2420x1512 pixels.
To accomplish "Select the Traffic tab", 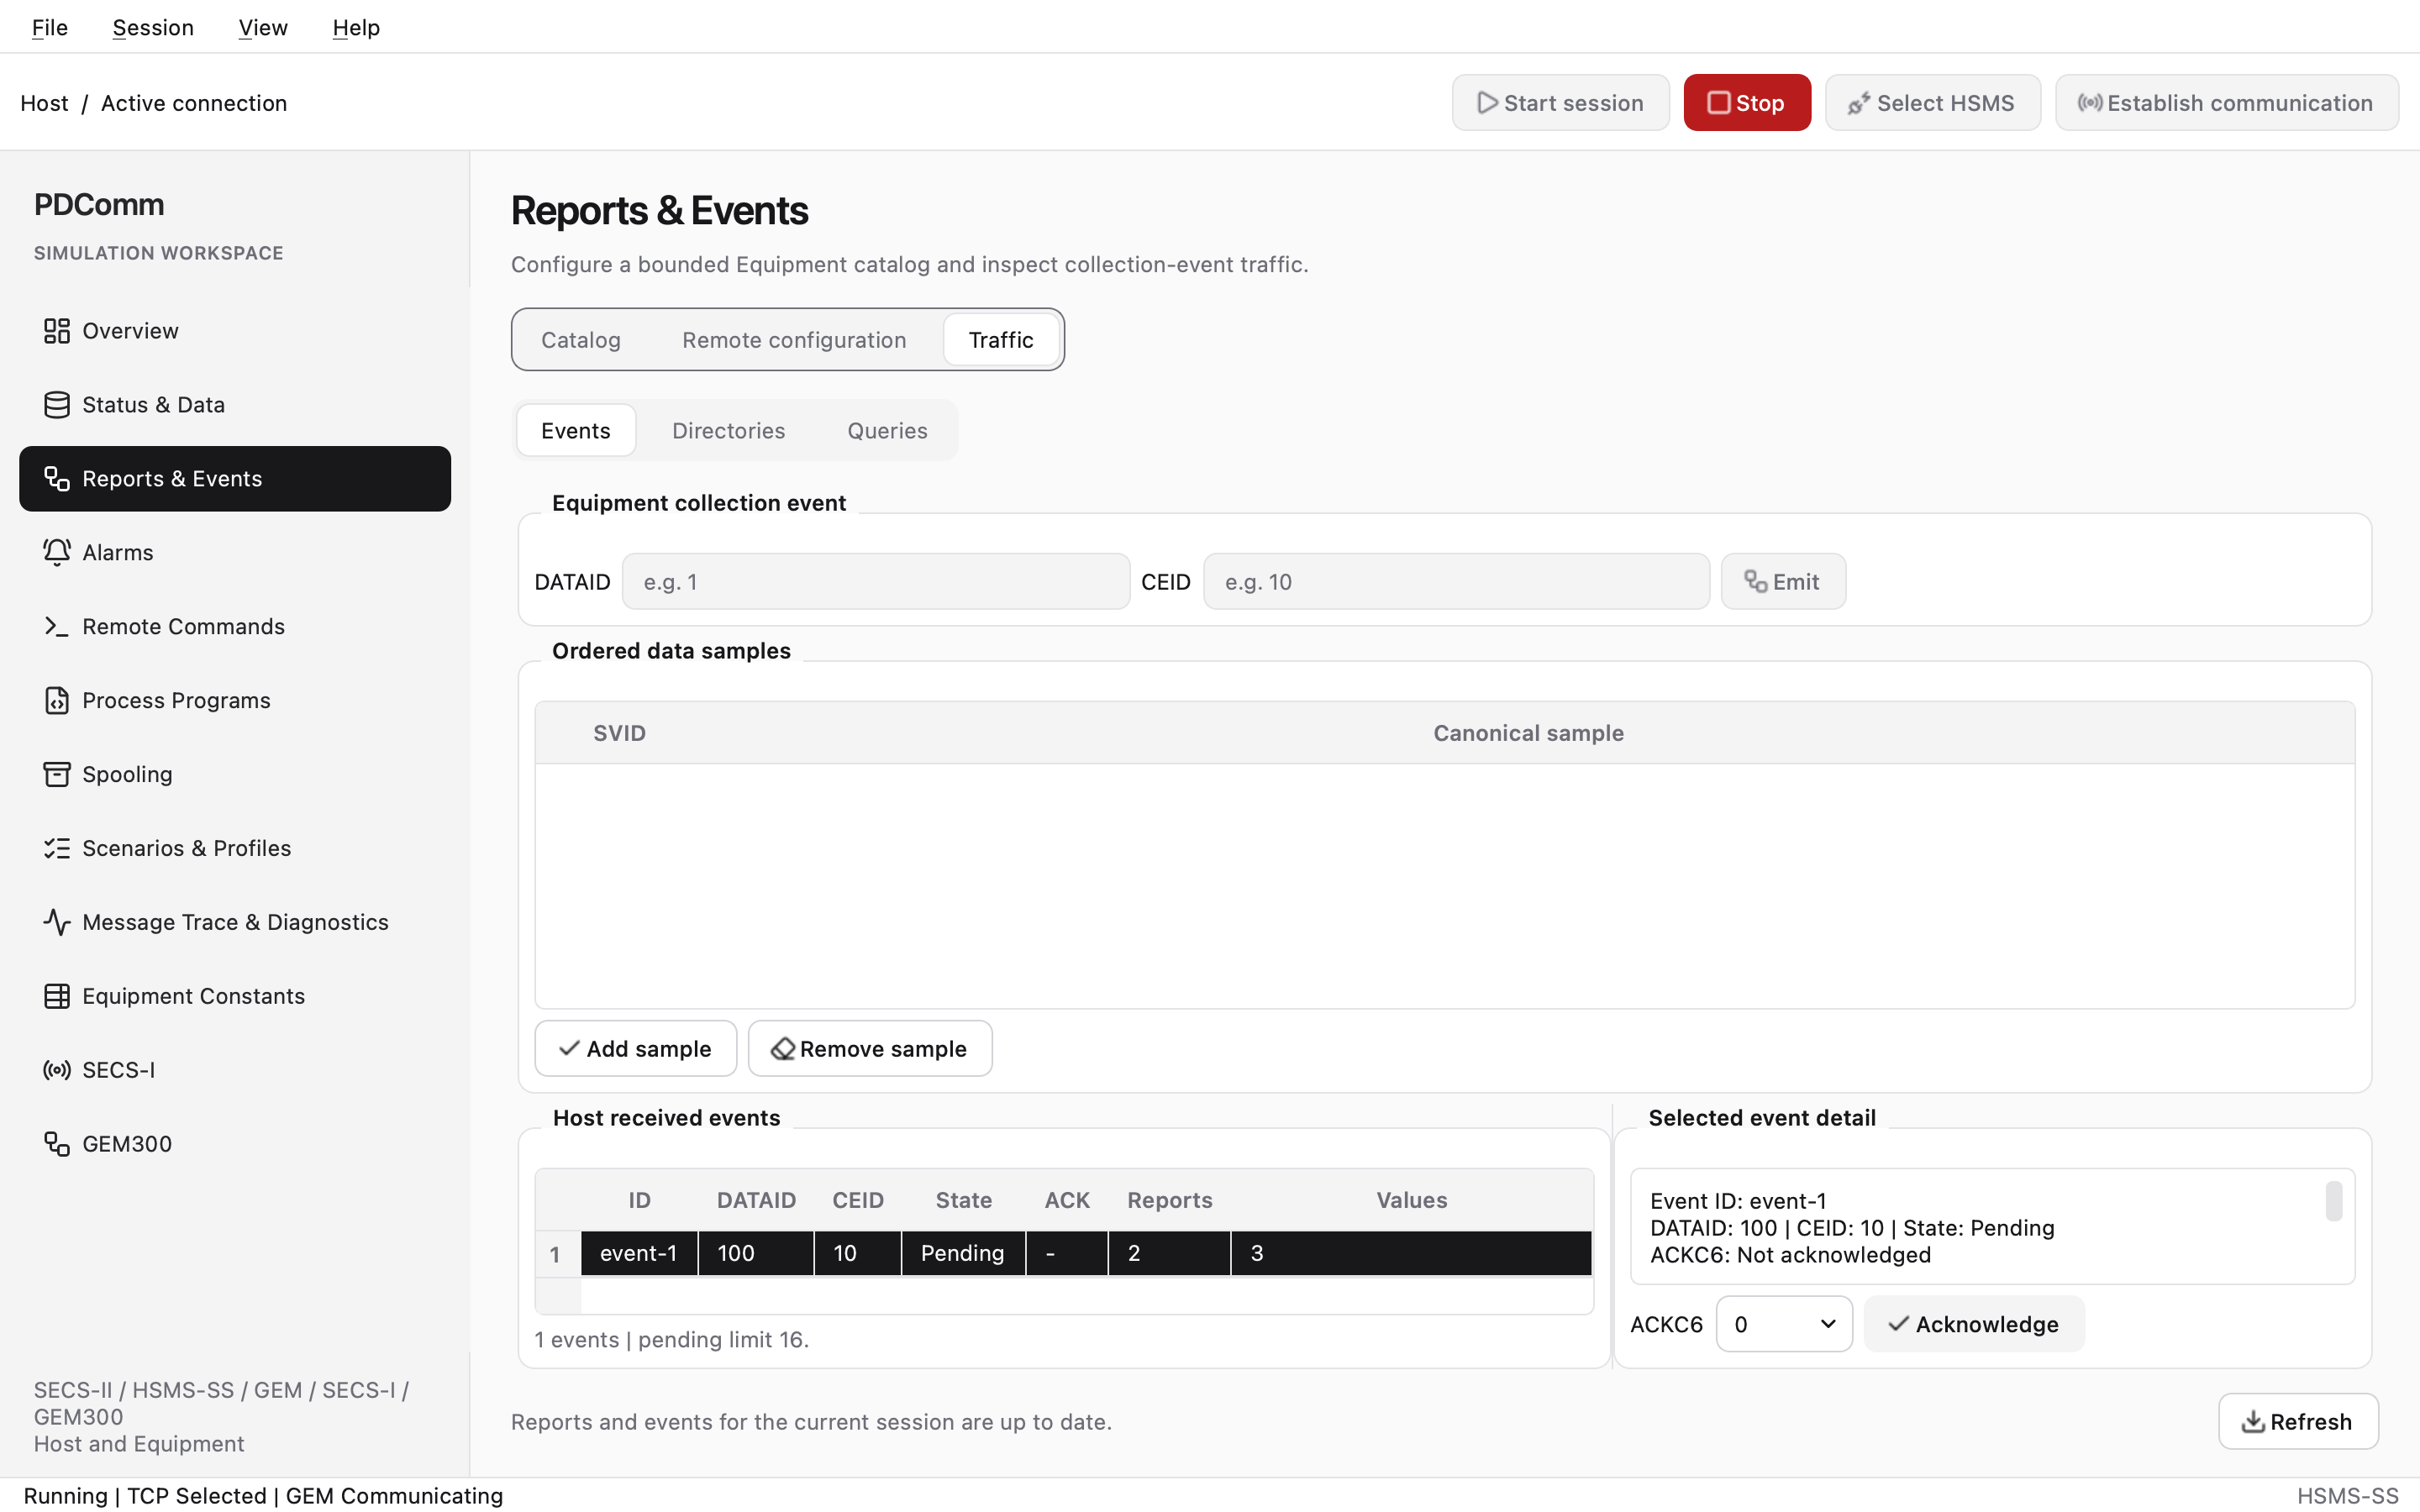I will coord(1001,340).
